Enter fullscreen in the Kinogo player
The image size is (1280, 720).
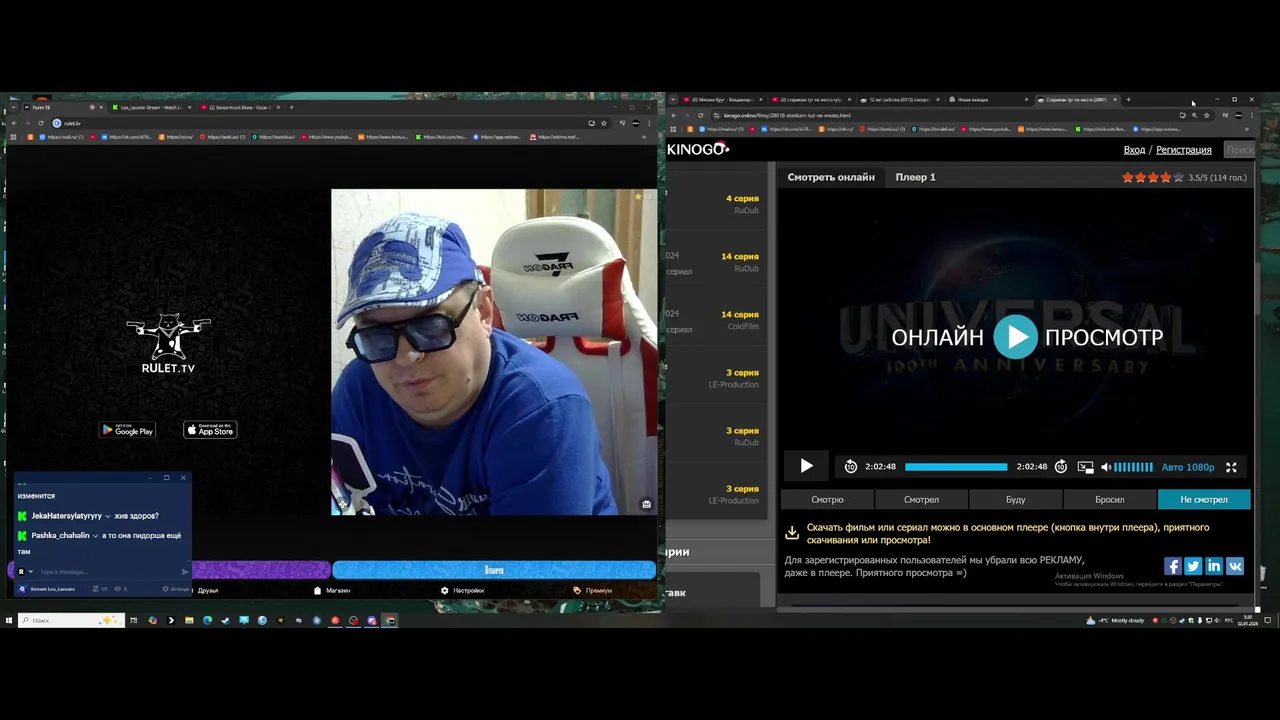pos(1231,467)
